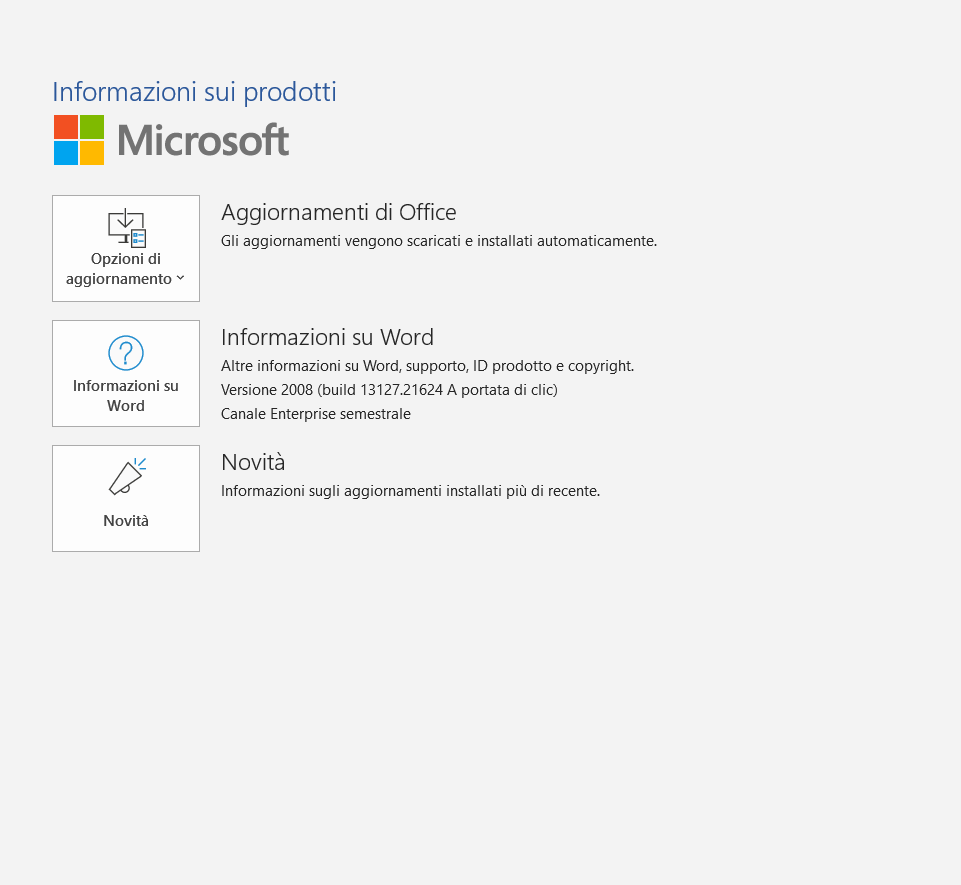This screenshot has height=885, width=961.
Task: Click the 'Informazioni sui prodotti' title
Action: click(x=194, y=92)
